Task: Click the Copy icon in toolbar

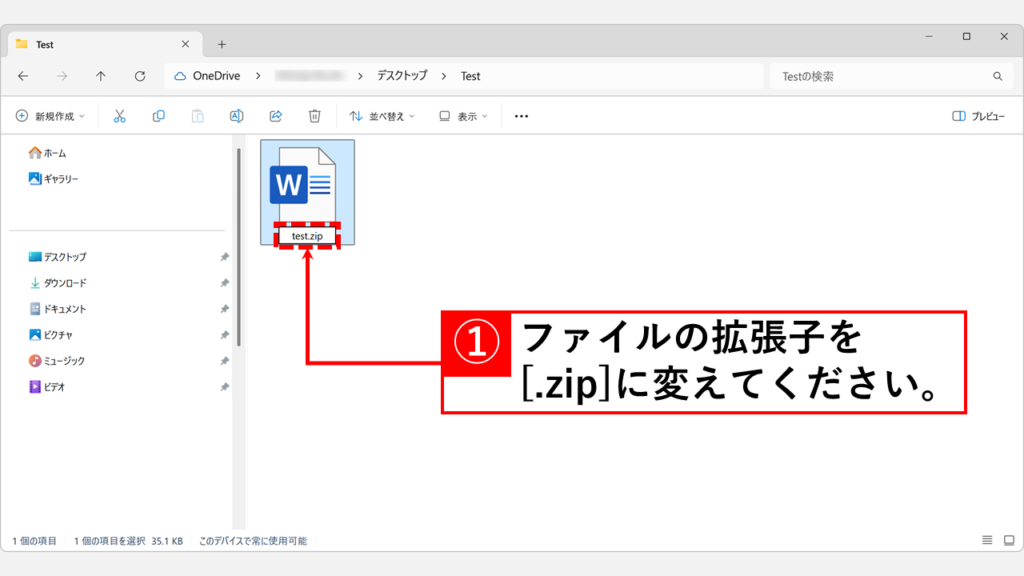Action: click(x=159, y=116)
